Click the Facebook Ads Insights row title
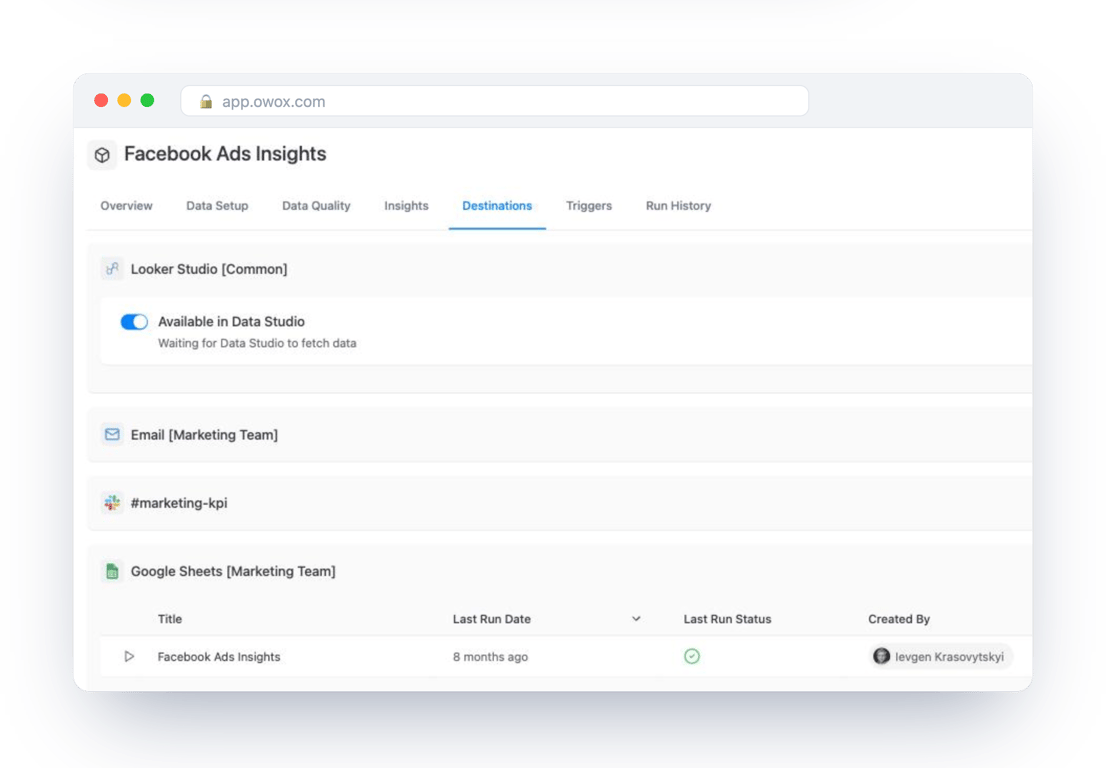 (x=219, y=657)
